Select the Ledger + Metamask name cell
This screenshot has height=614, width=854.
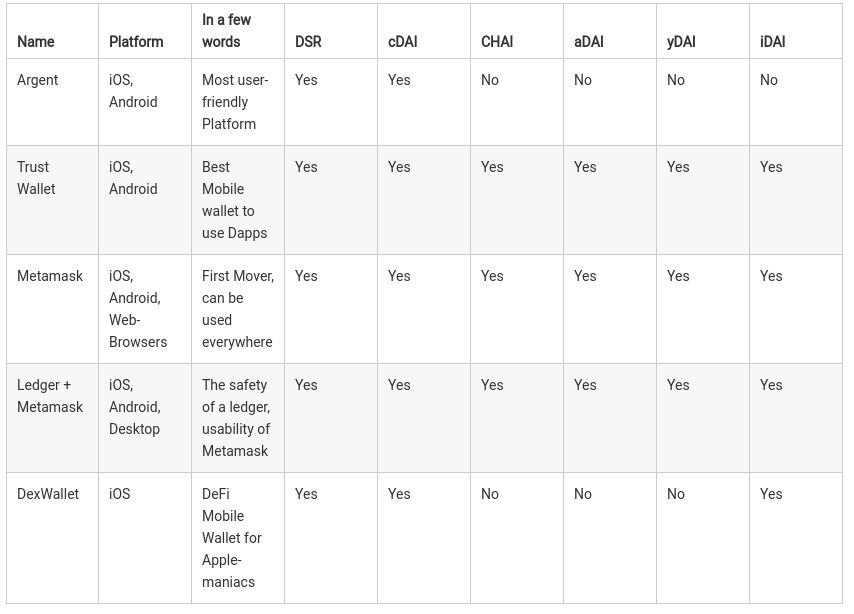coord(50,396)
